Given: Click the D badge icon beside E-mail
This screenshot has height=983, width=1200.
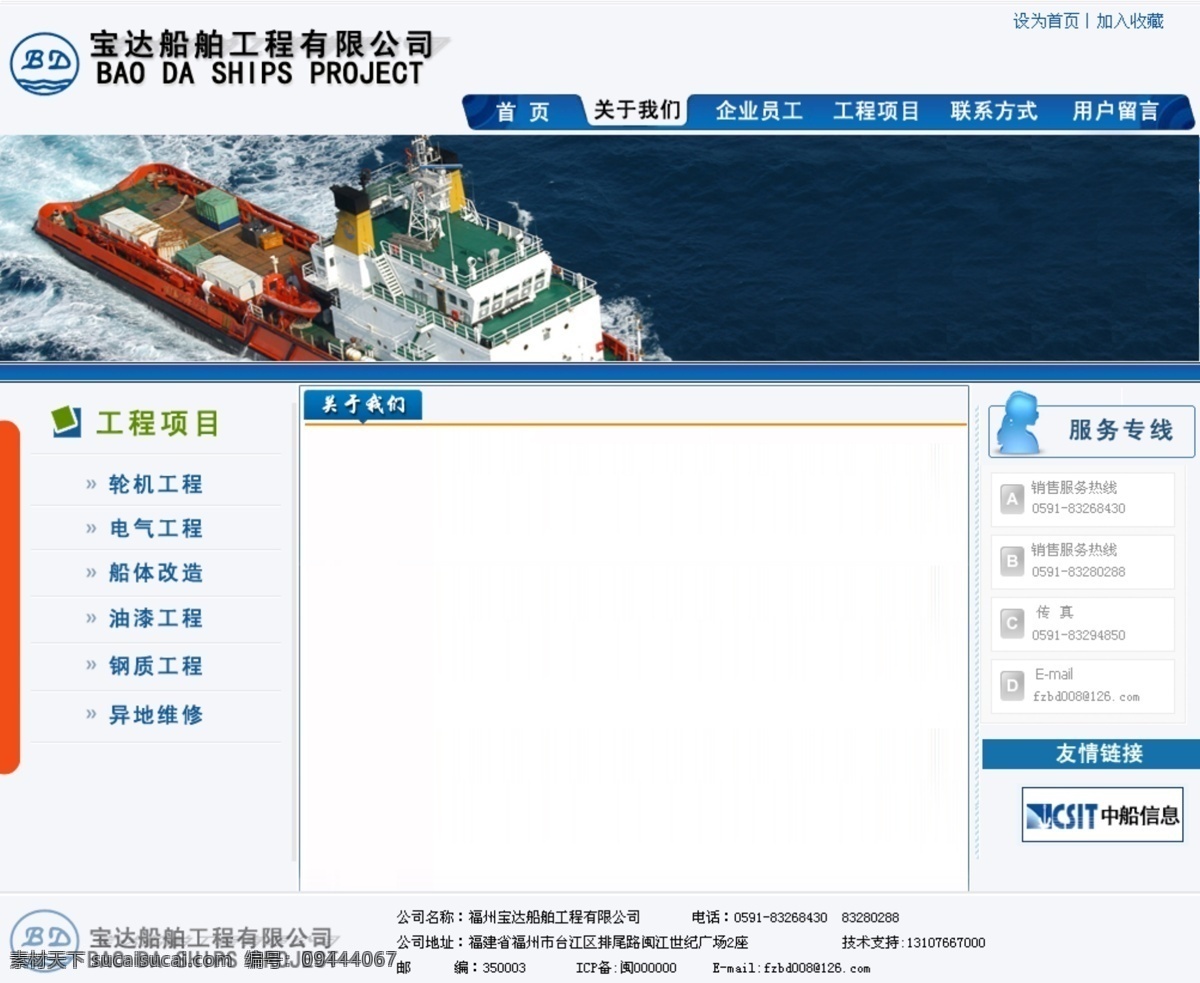Looking at the screenshot, I should click(1012, 686).
